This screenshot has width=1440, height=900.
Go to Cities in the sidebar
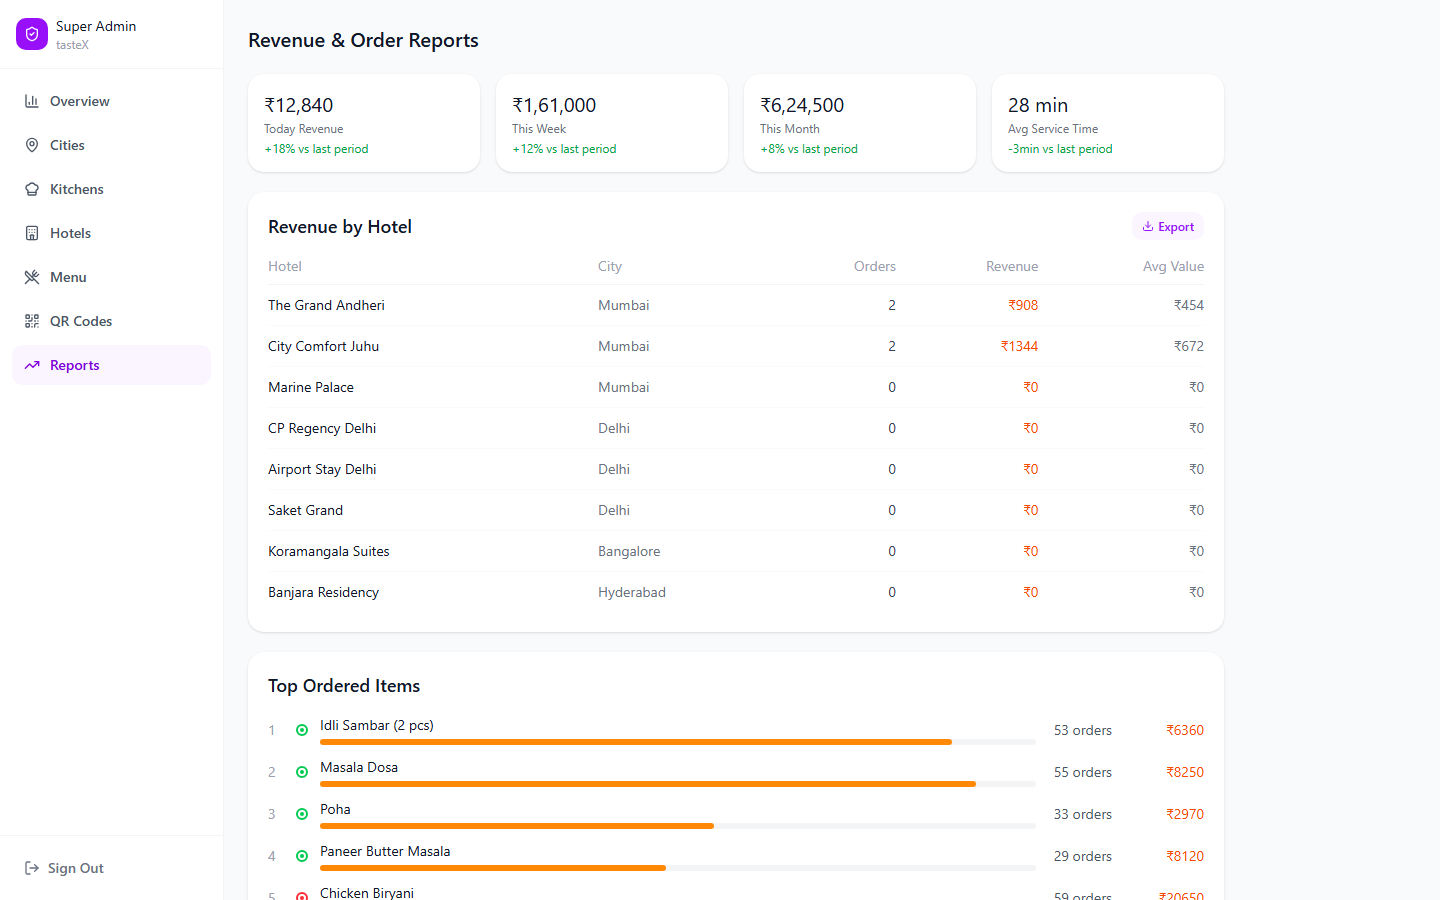(111, 145)
